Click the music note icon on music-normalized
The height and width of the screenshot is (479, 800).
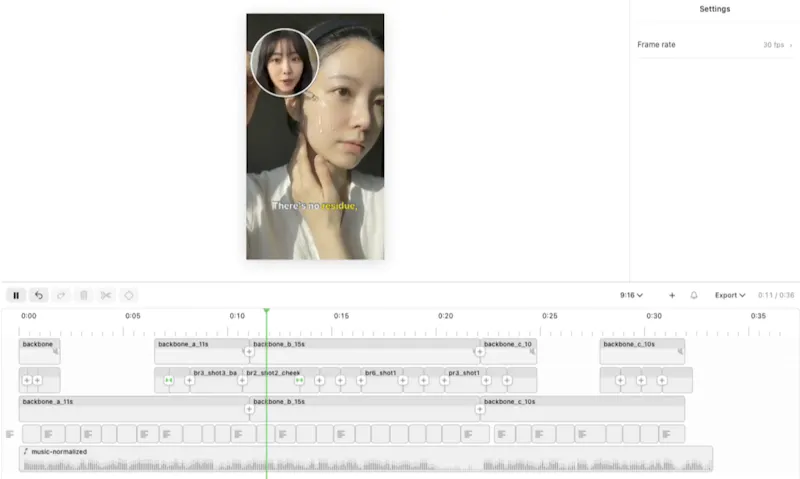click(x=26, y=451)
